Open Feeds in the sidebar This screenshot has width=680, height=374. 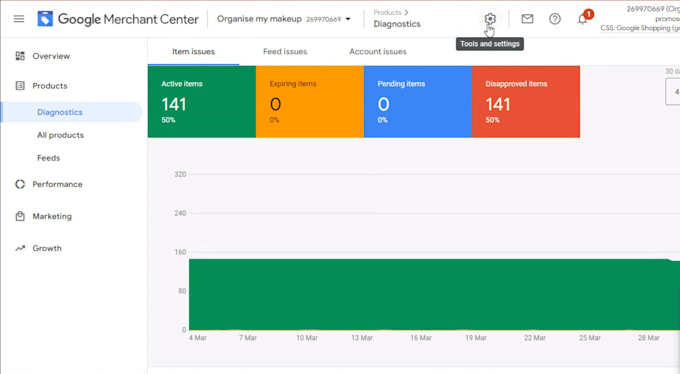click(x=49, y=158)
